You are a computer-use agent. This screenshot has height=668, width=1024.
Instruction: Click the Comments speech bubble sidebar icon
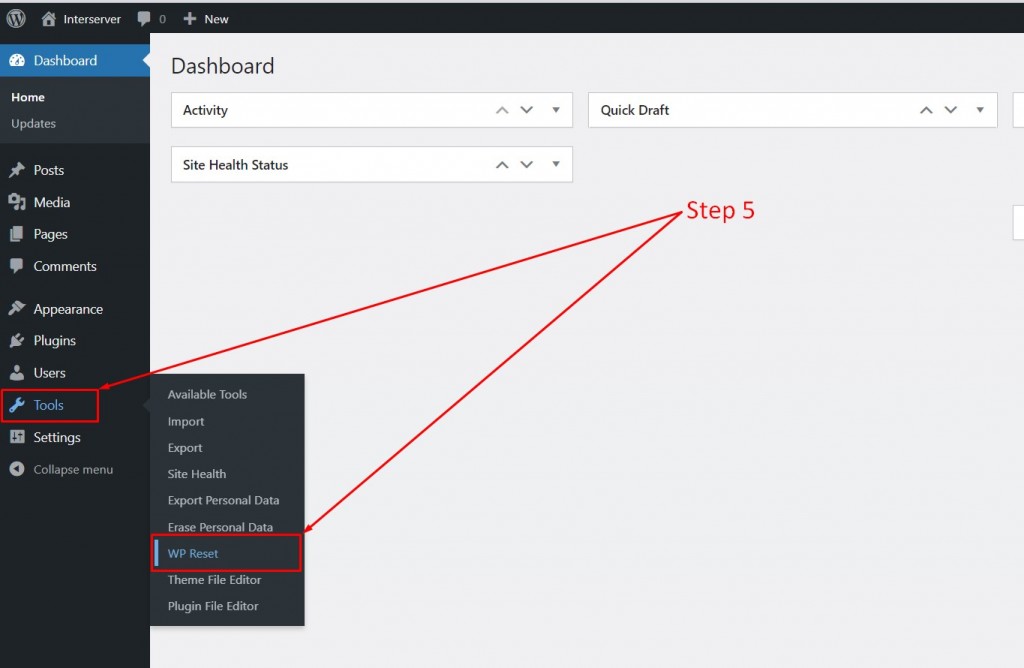coord(17,266)
